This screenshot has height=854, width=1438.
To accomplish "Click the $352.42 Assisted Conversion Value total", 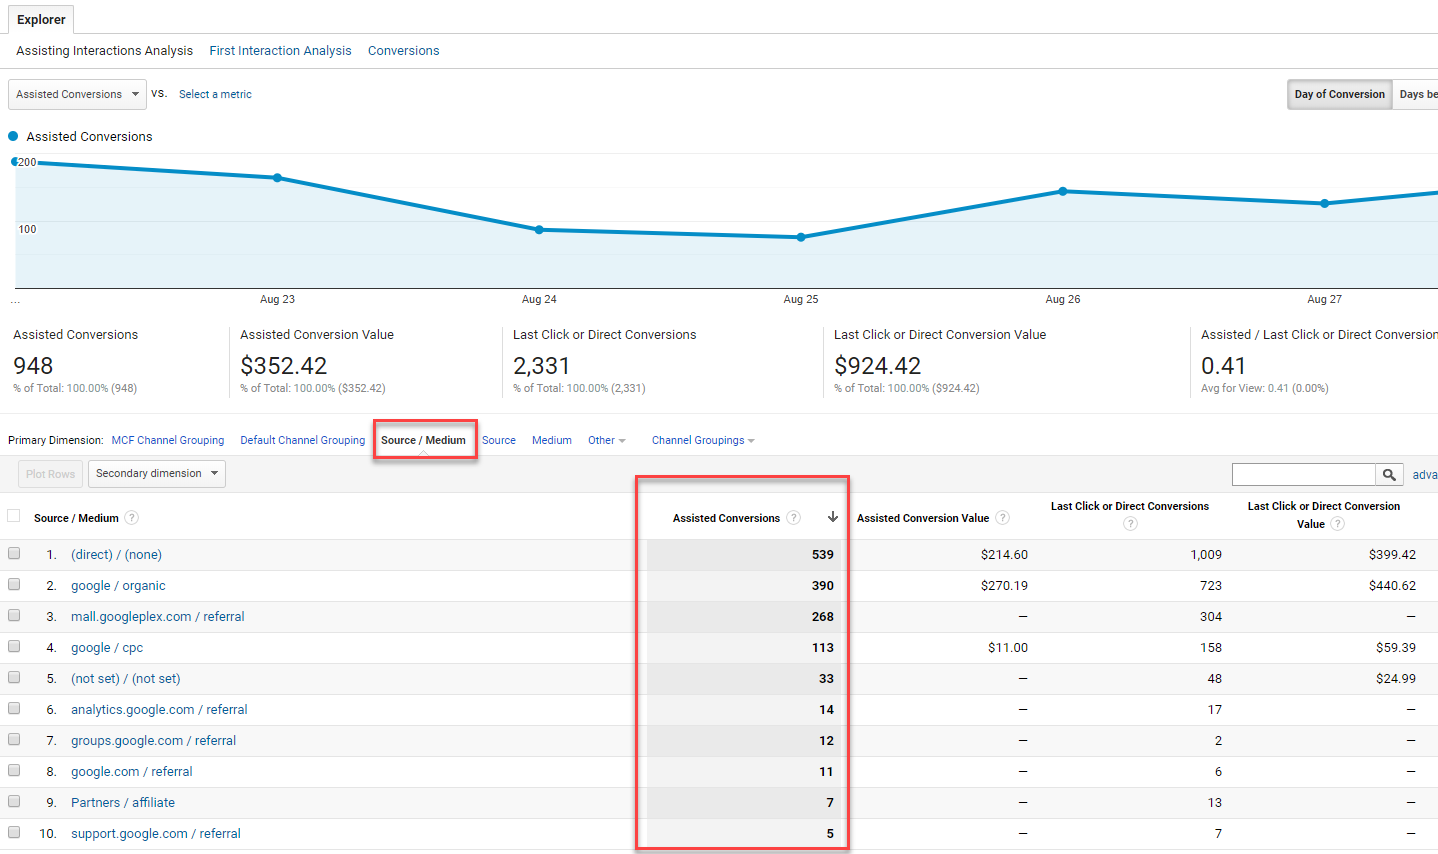I will click(x=284, y=366).
